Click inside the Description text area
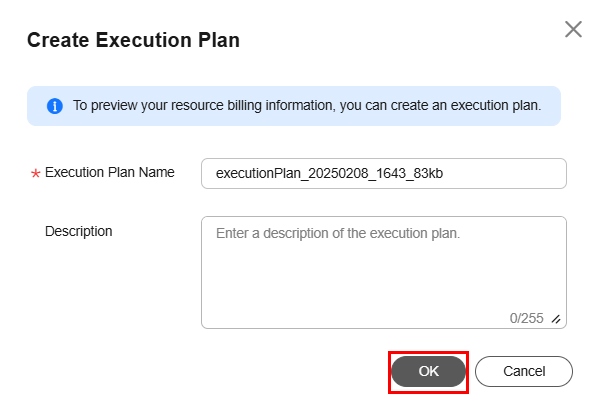The width and height of the screenshot is (600, 416). click(x=384, y=272)
